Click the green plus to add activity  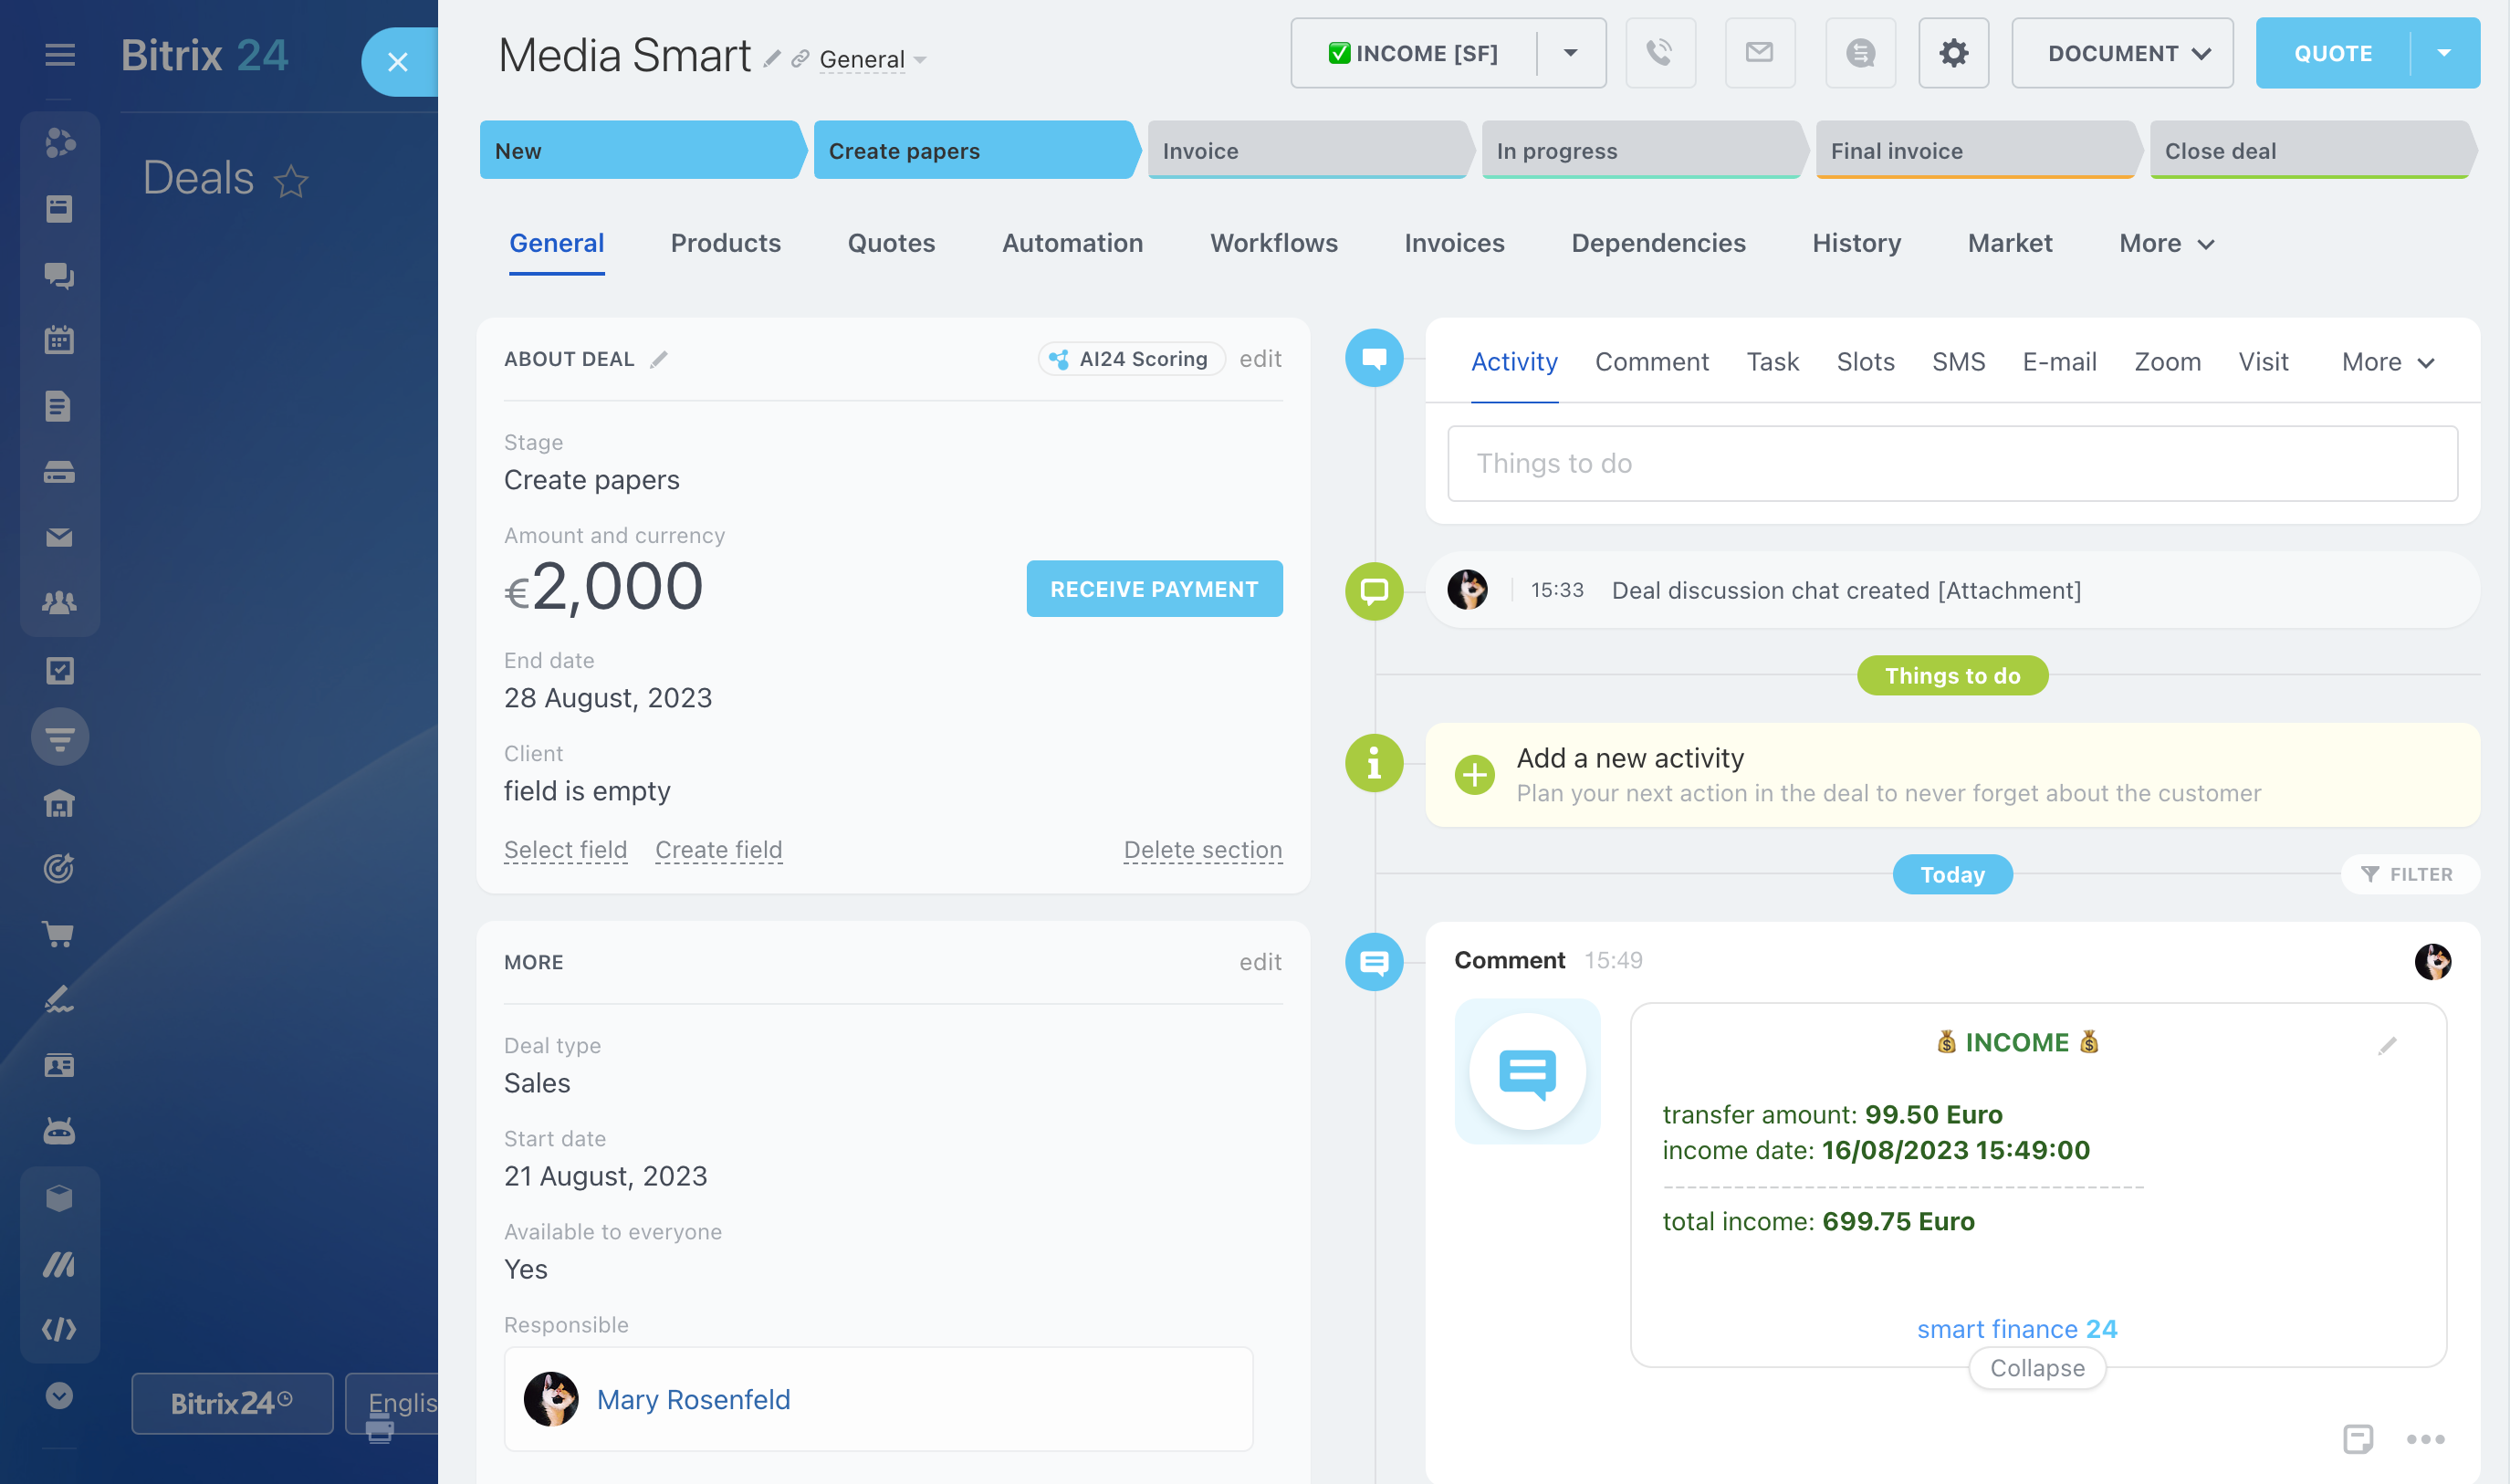tap(1474, 775)
